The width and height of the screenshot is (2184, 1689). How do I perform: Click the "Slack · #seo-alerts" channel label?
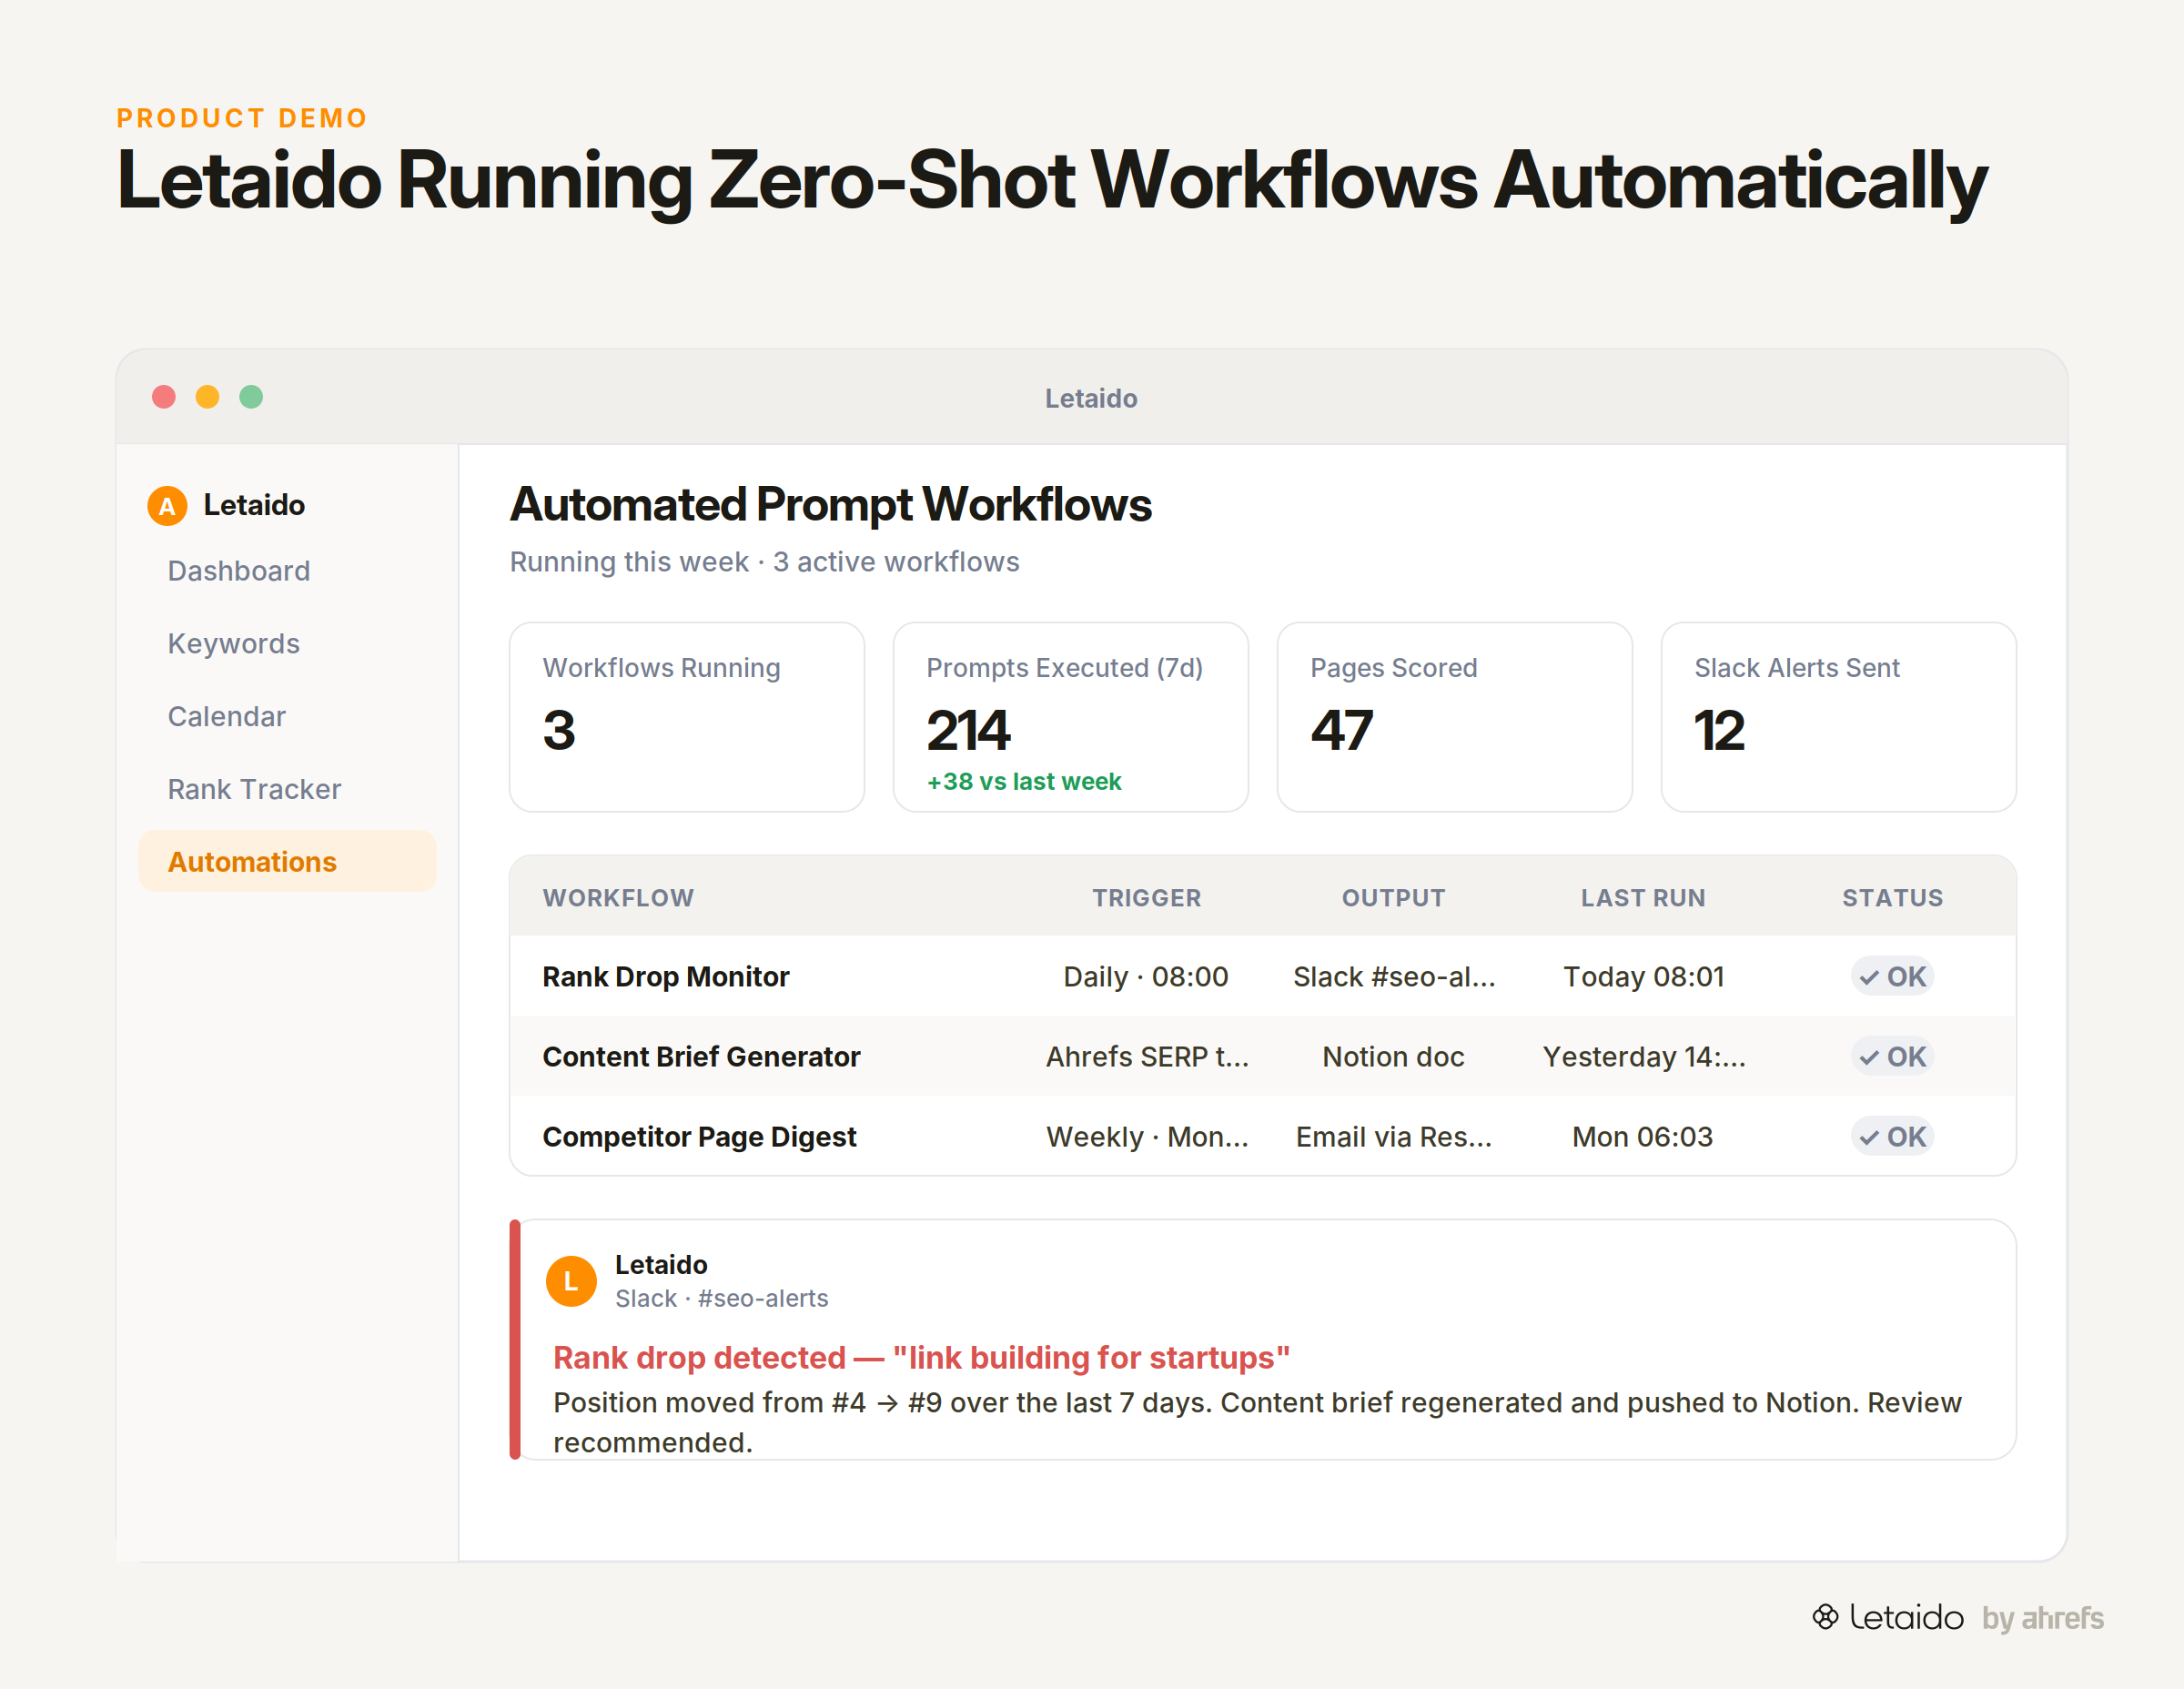point(721,1299)
